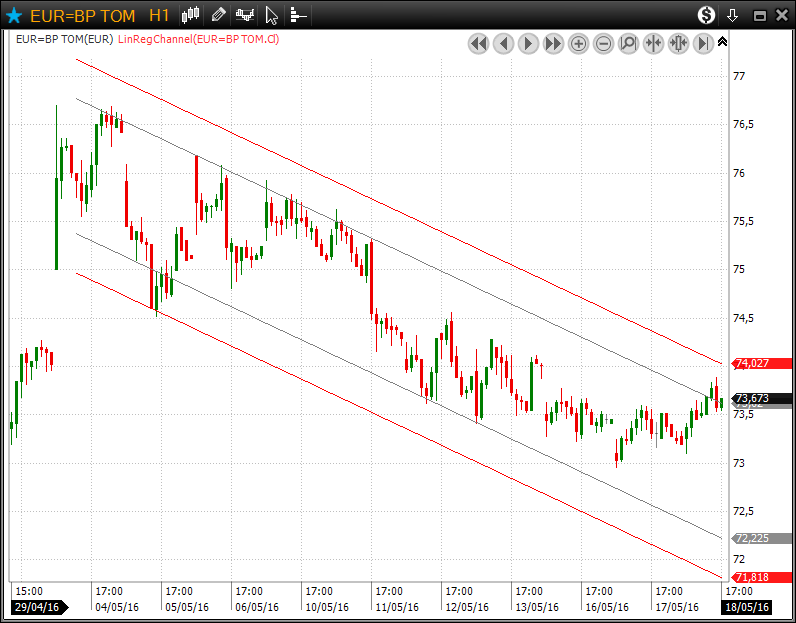Screen dimensions: 796x623
Task: Step chart forward with single right arrow
Action: point(528,43)
